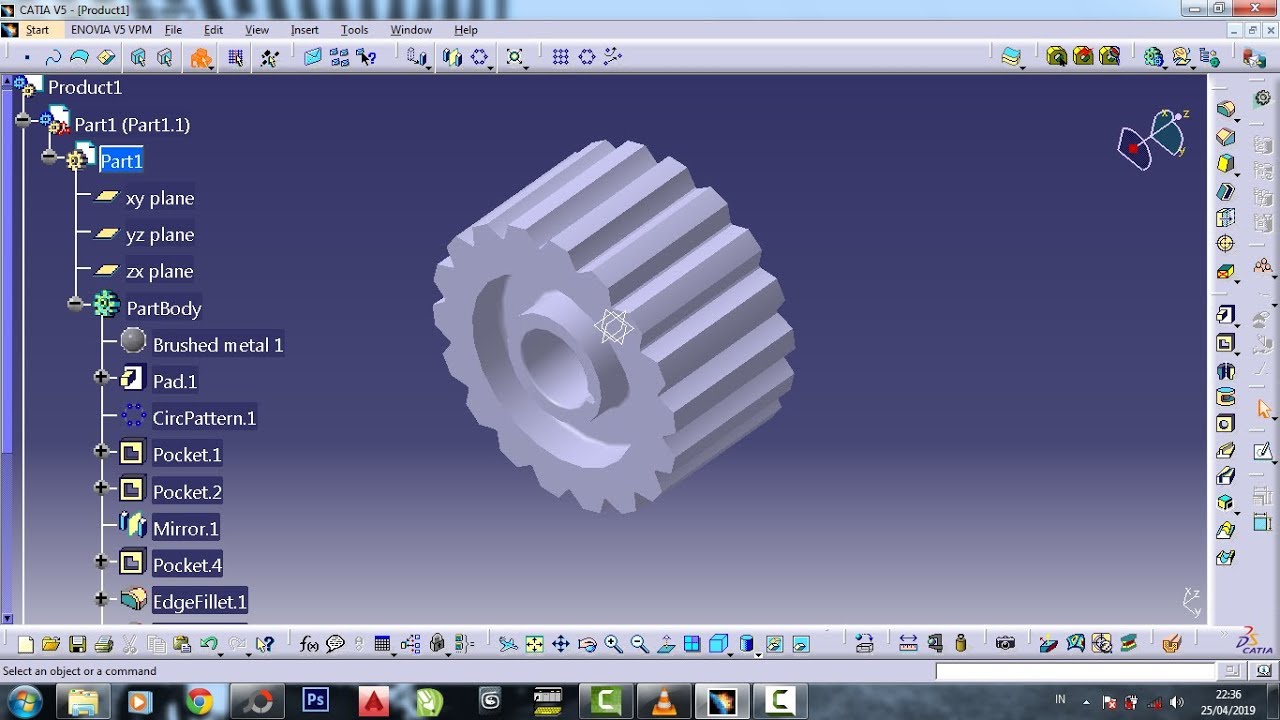Select Mirror.1 in the tree
This screenshot has width=1280, height=720.
pyautogui.click(x=185, y=529)
